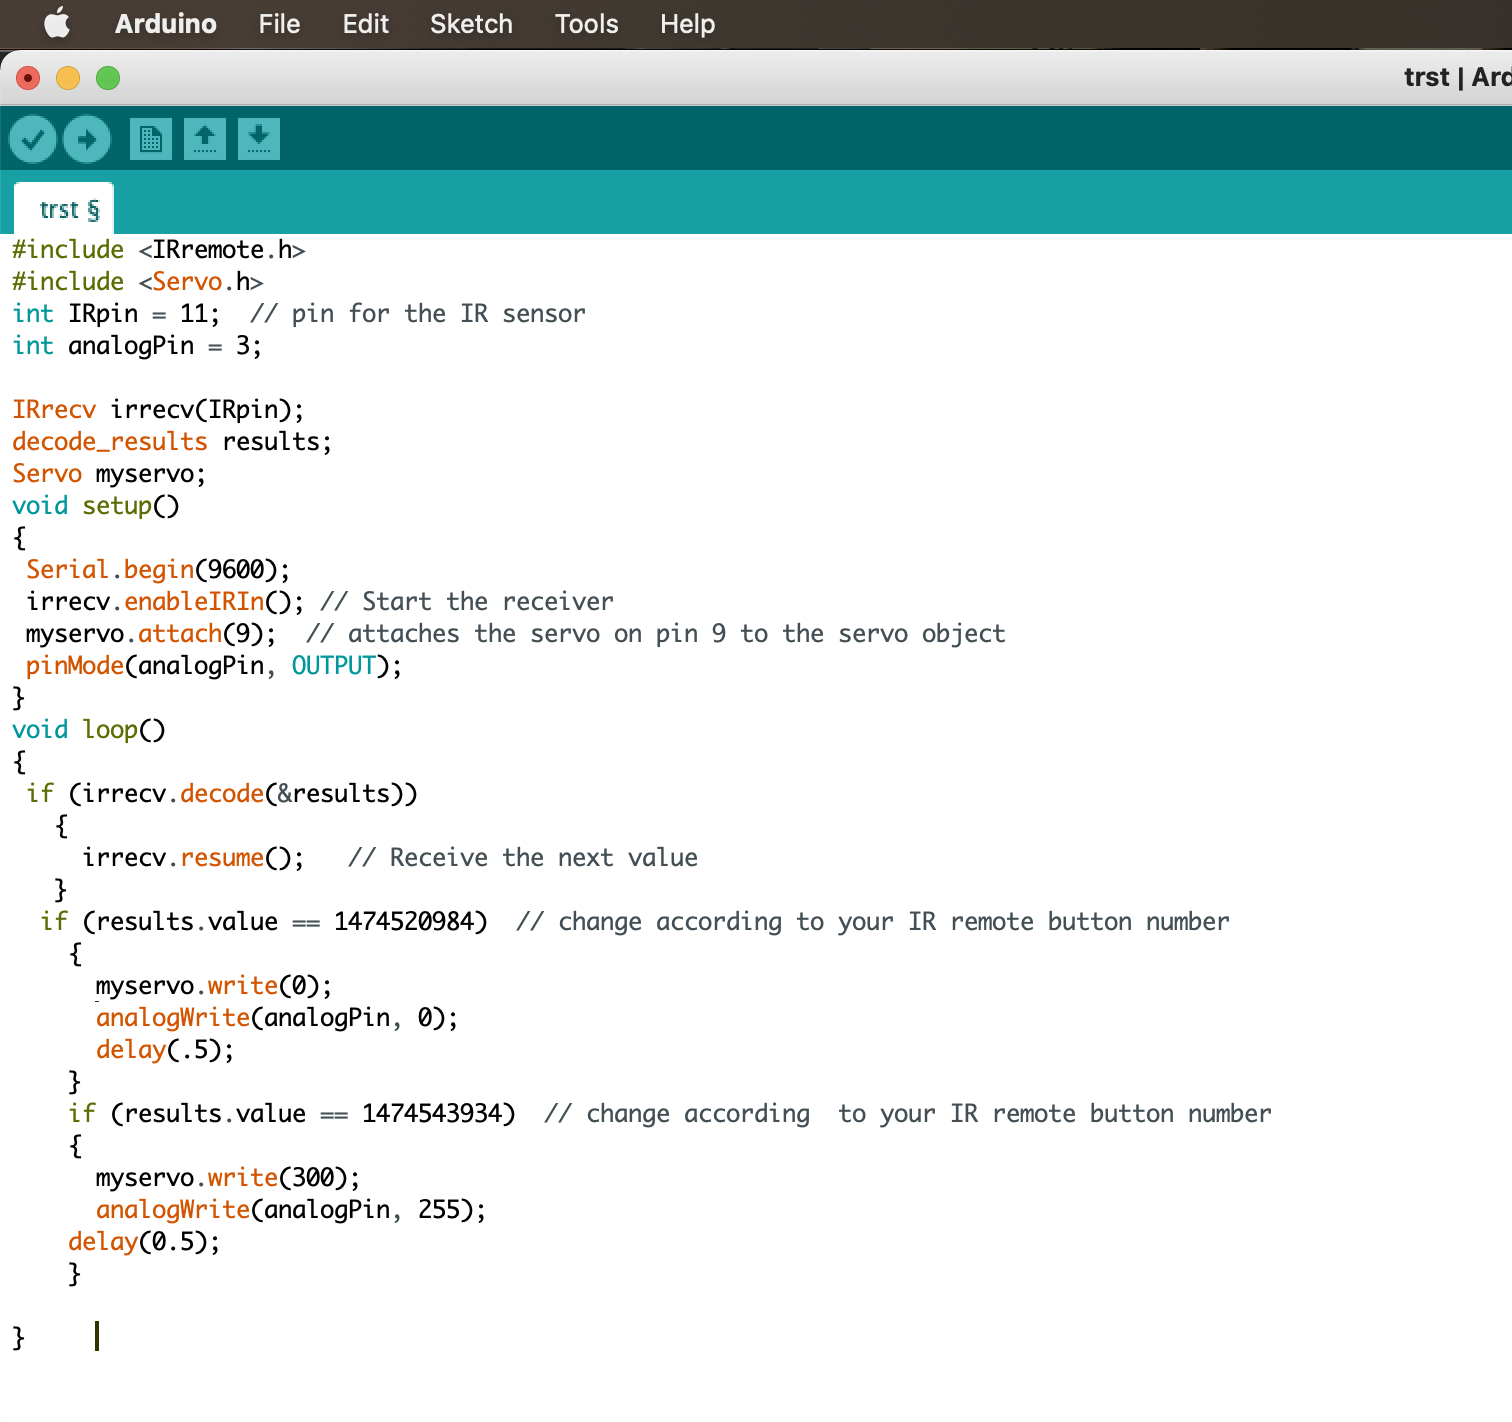This screenshot has height=1422, width=1512.
Task: Click 'myservo.attach(9);' statement
Action: pos(151,634)
